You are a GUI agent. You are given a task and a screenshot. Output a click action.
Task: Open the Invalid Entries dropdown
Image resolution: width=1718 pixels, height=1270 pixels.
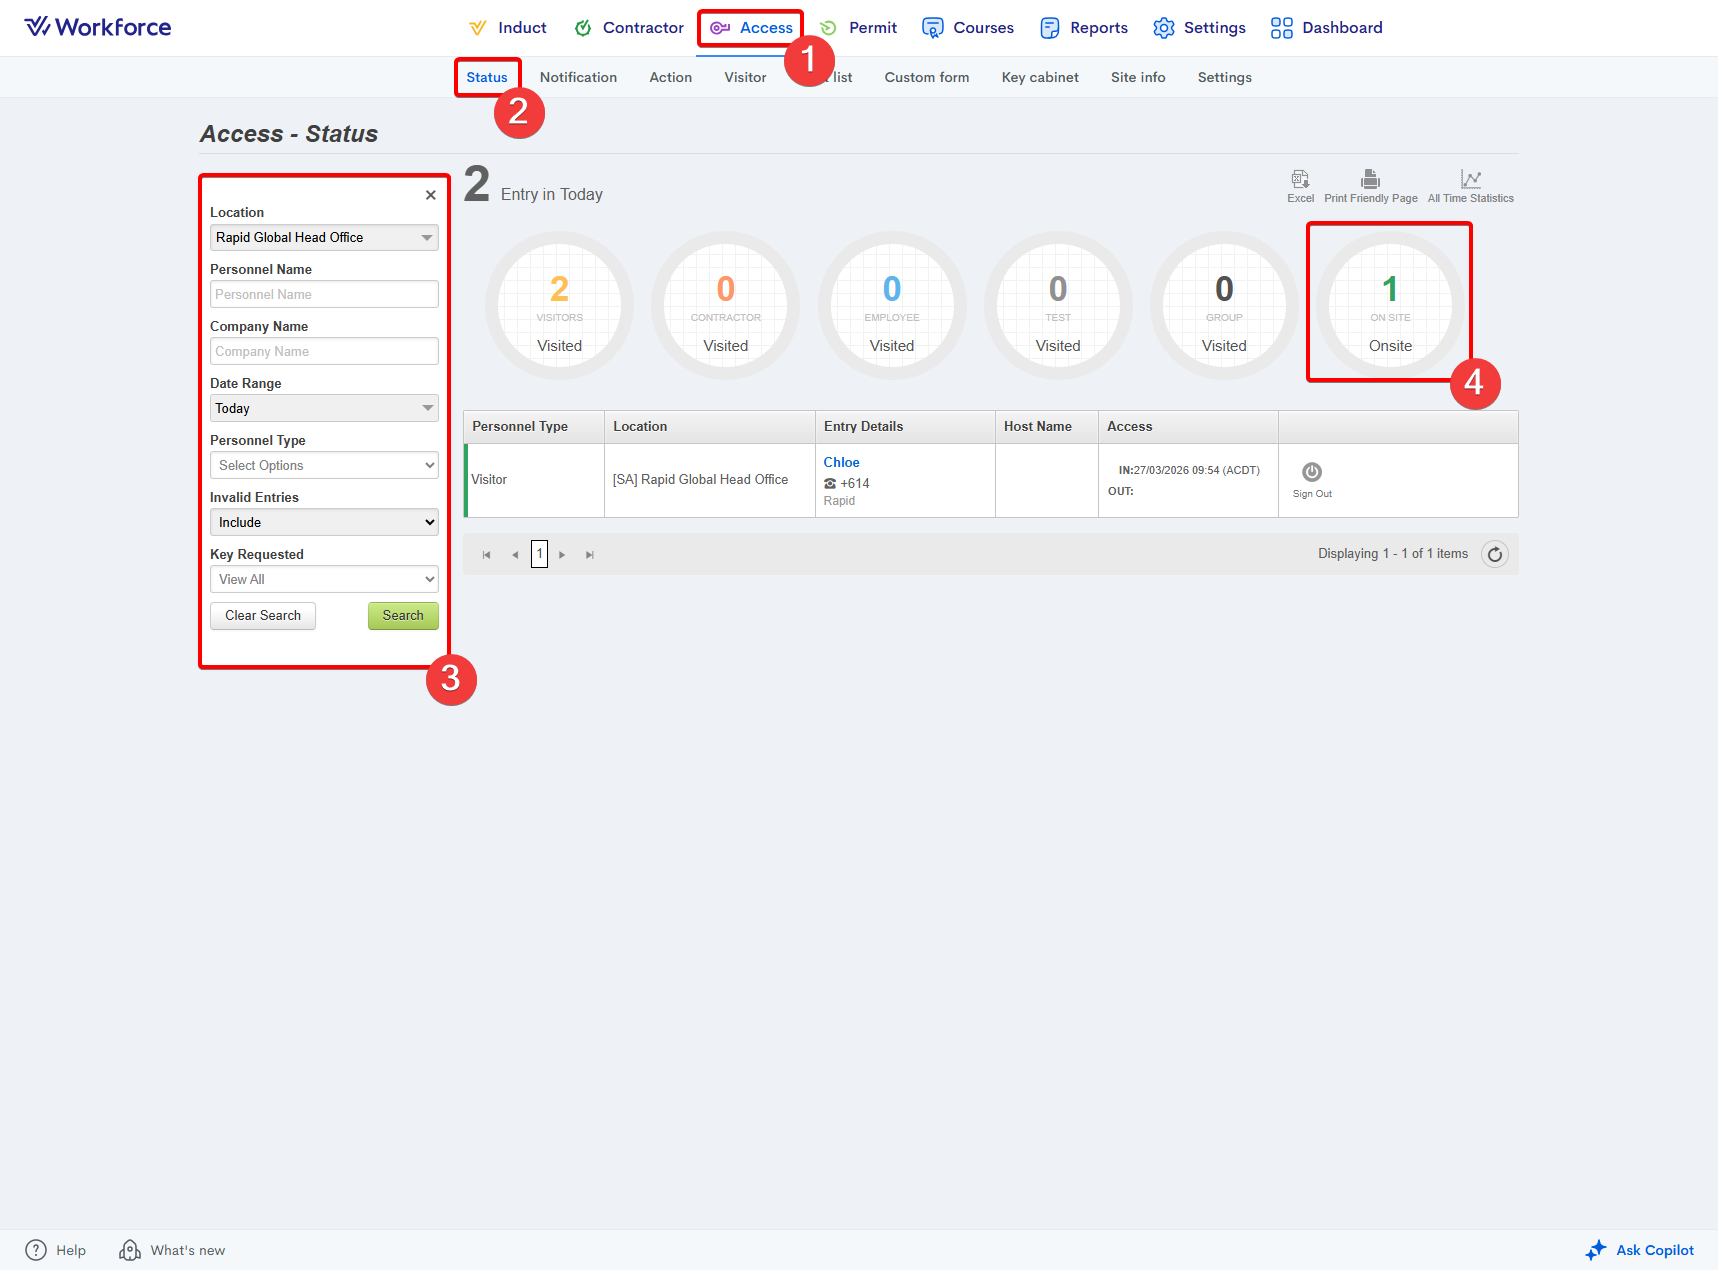click(324, 523)
